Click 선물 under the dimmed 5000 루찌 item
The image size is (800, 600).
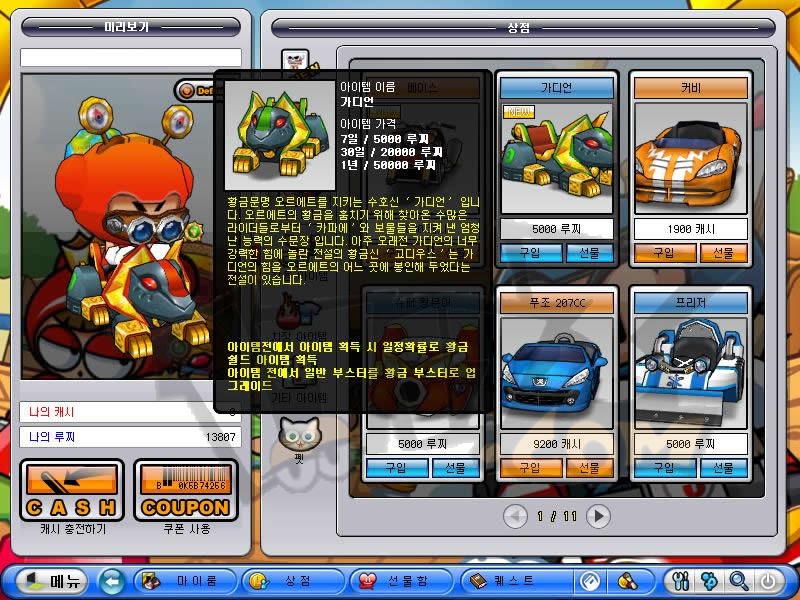coord(456,467)
